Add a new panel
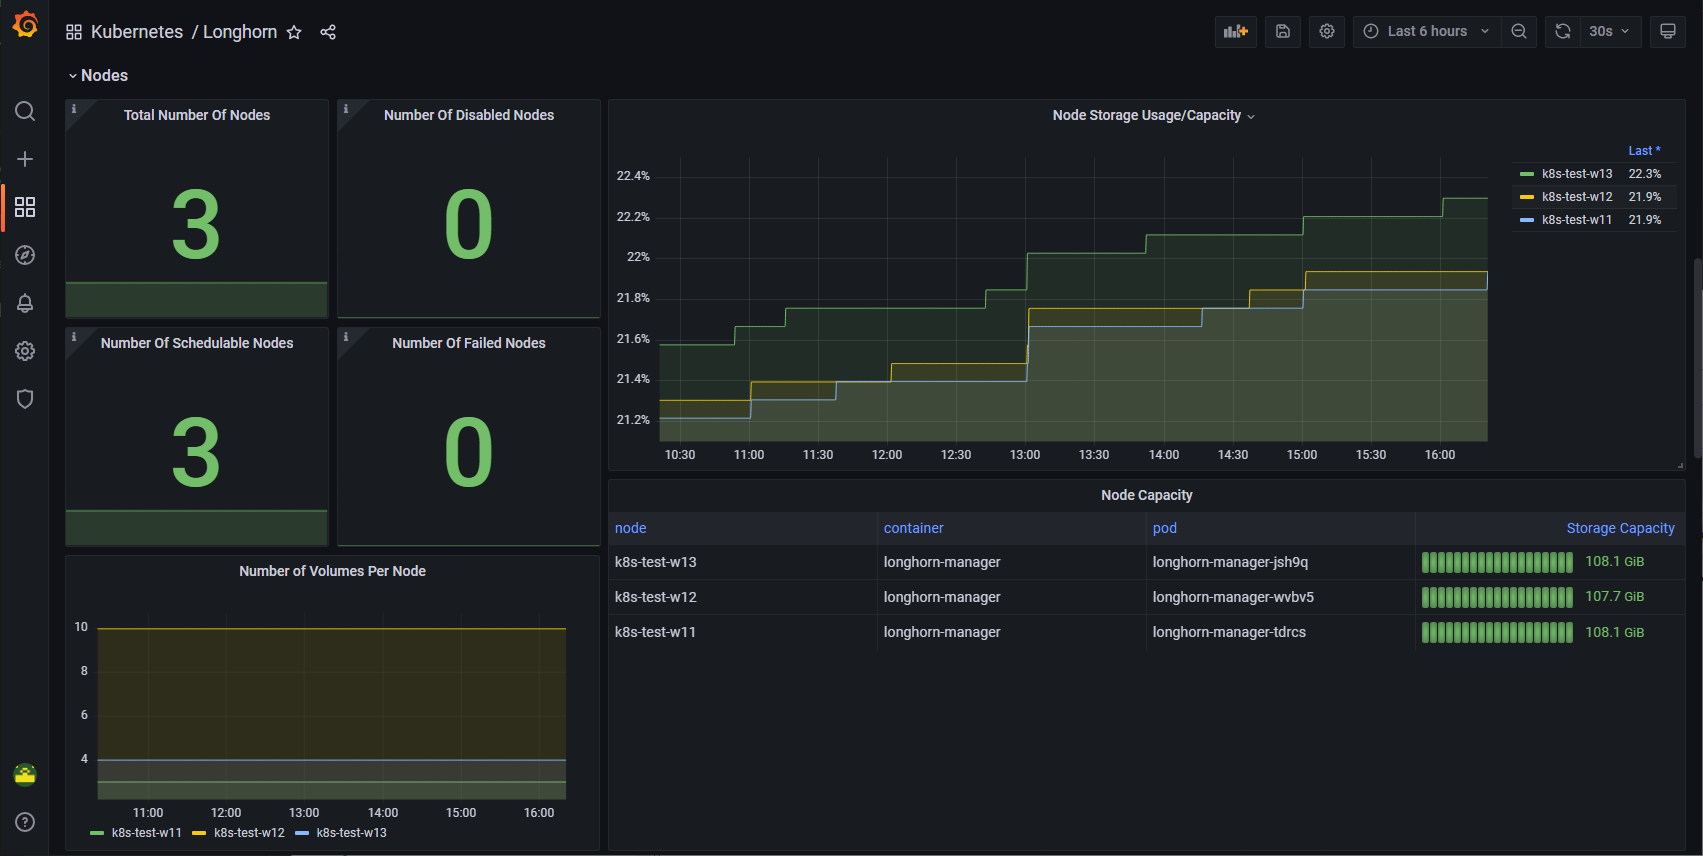This screenshot has height=856, width=1703. [1236, 31]
